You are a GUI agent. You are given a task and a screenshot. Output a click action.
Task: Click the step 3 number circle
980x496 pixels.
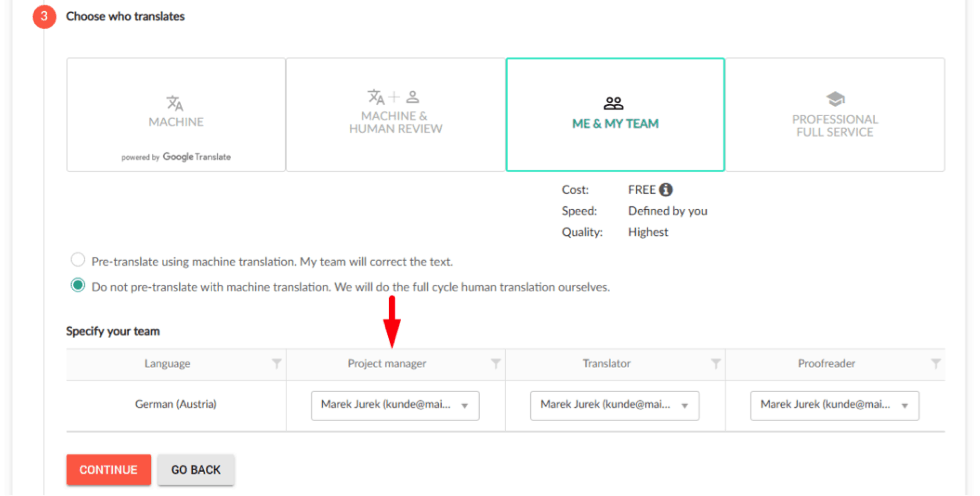pos(44,16)
